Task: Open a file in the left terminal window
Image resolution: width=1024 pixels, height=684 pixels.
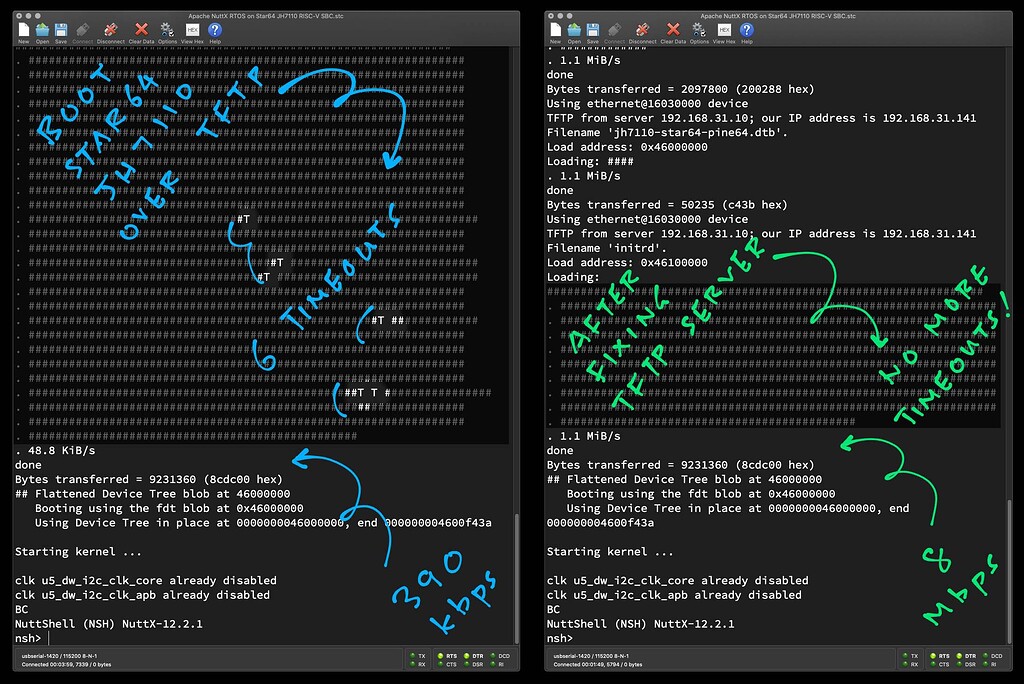Action: (x=42, y=32)
